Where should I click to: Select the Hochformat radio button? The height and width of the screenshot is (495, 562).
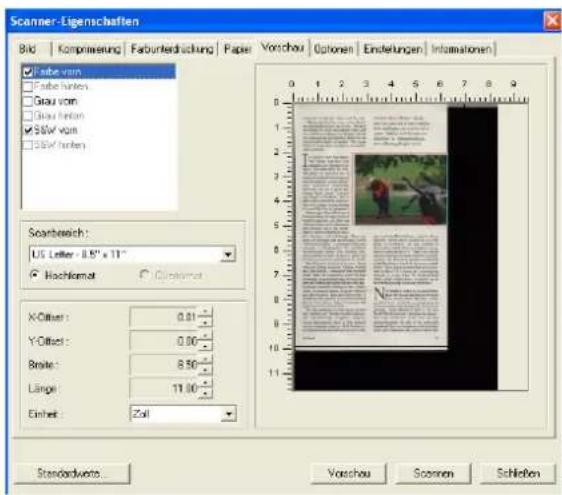[x=34, y=275]
